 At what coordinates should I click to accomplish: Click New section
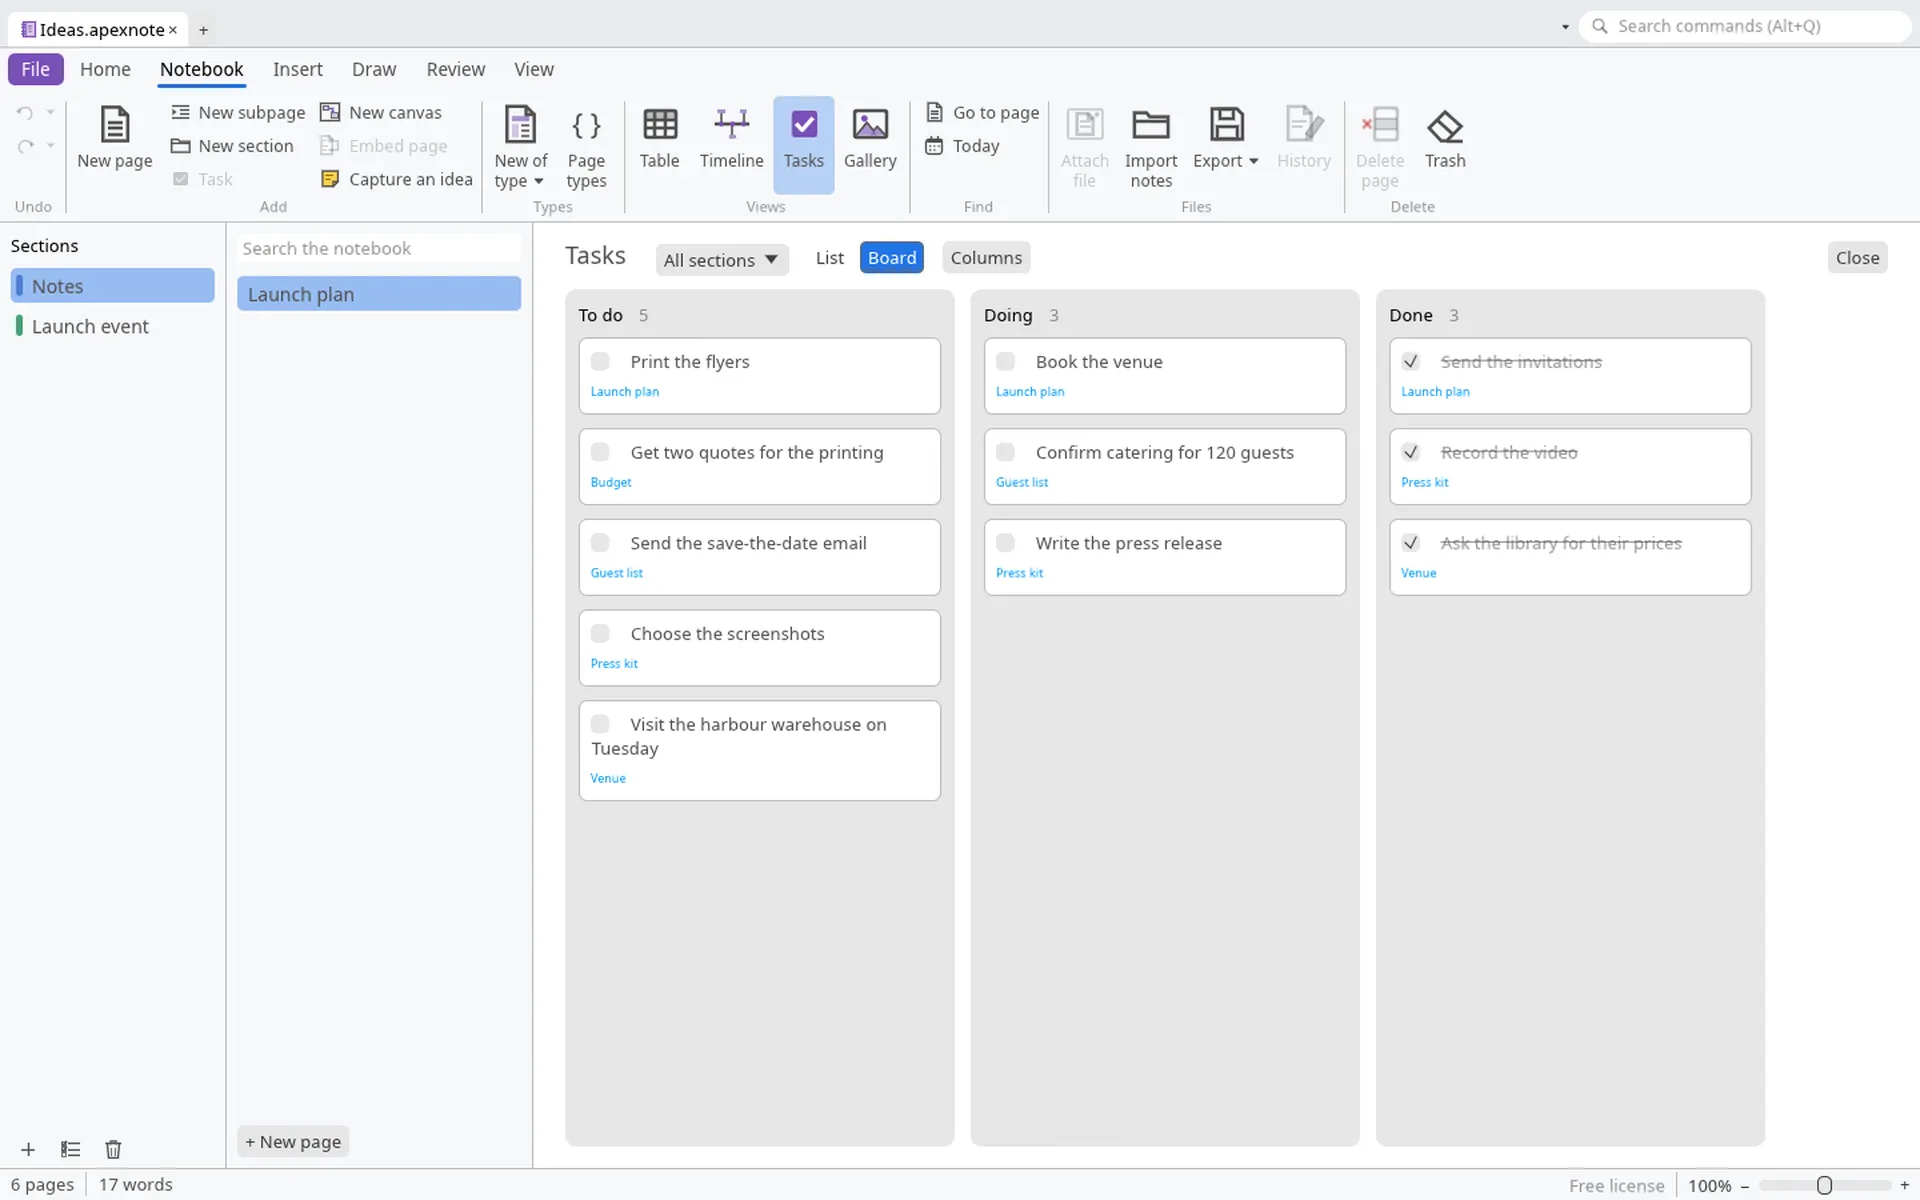[232, 146]
